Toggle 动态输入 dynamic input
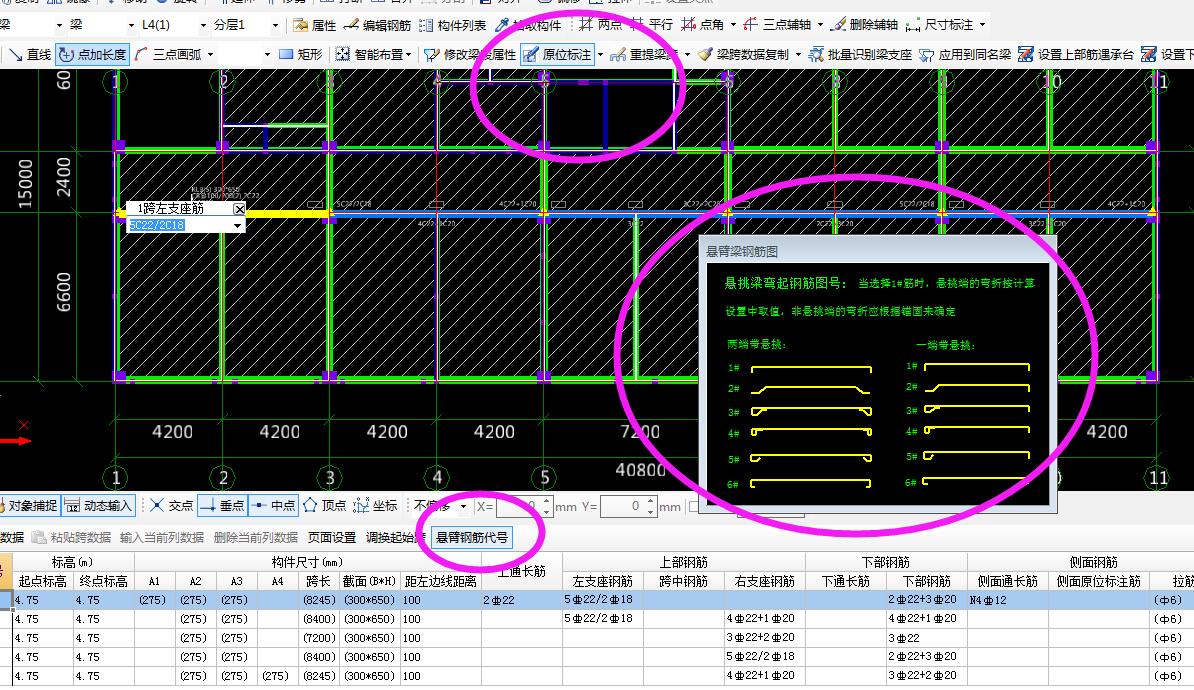The height and width of the screenshot is (690, 1194). (x=98, y=506)
